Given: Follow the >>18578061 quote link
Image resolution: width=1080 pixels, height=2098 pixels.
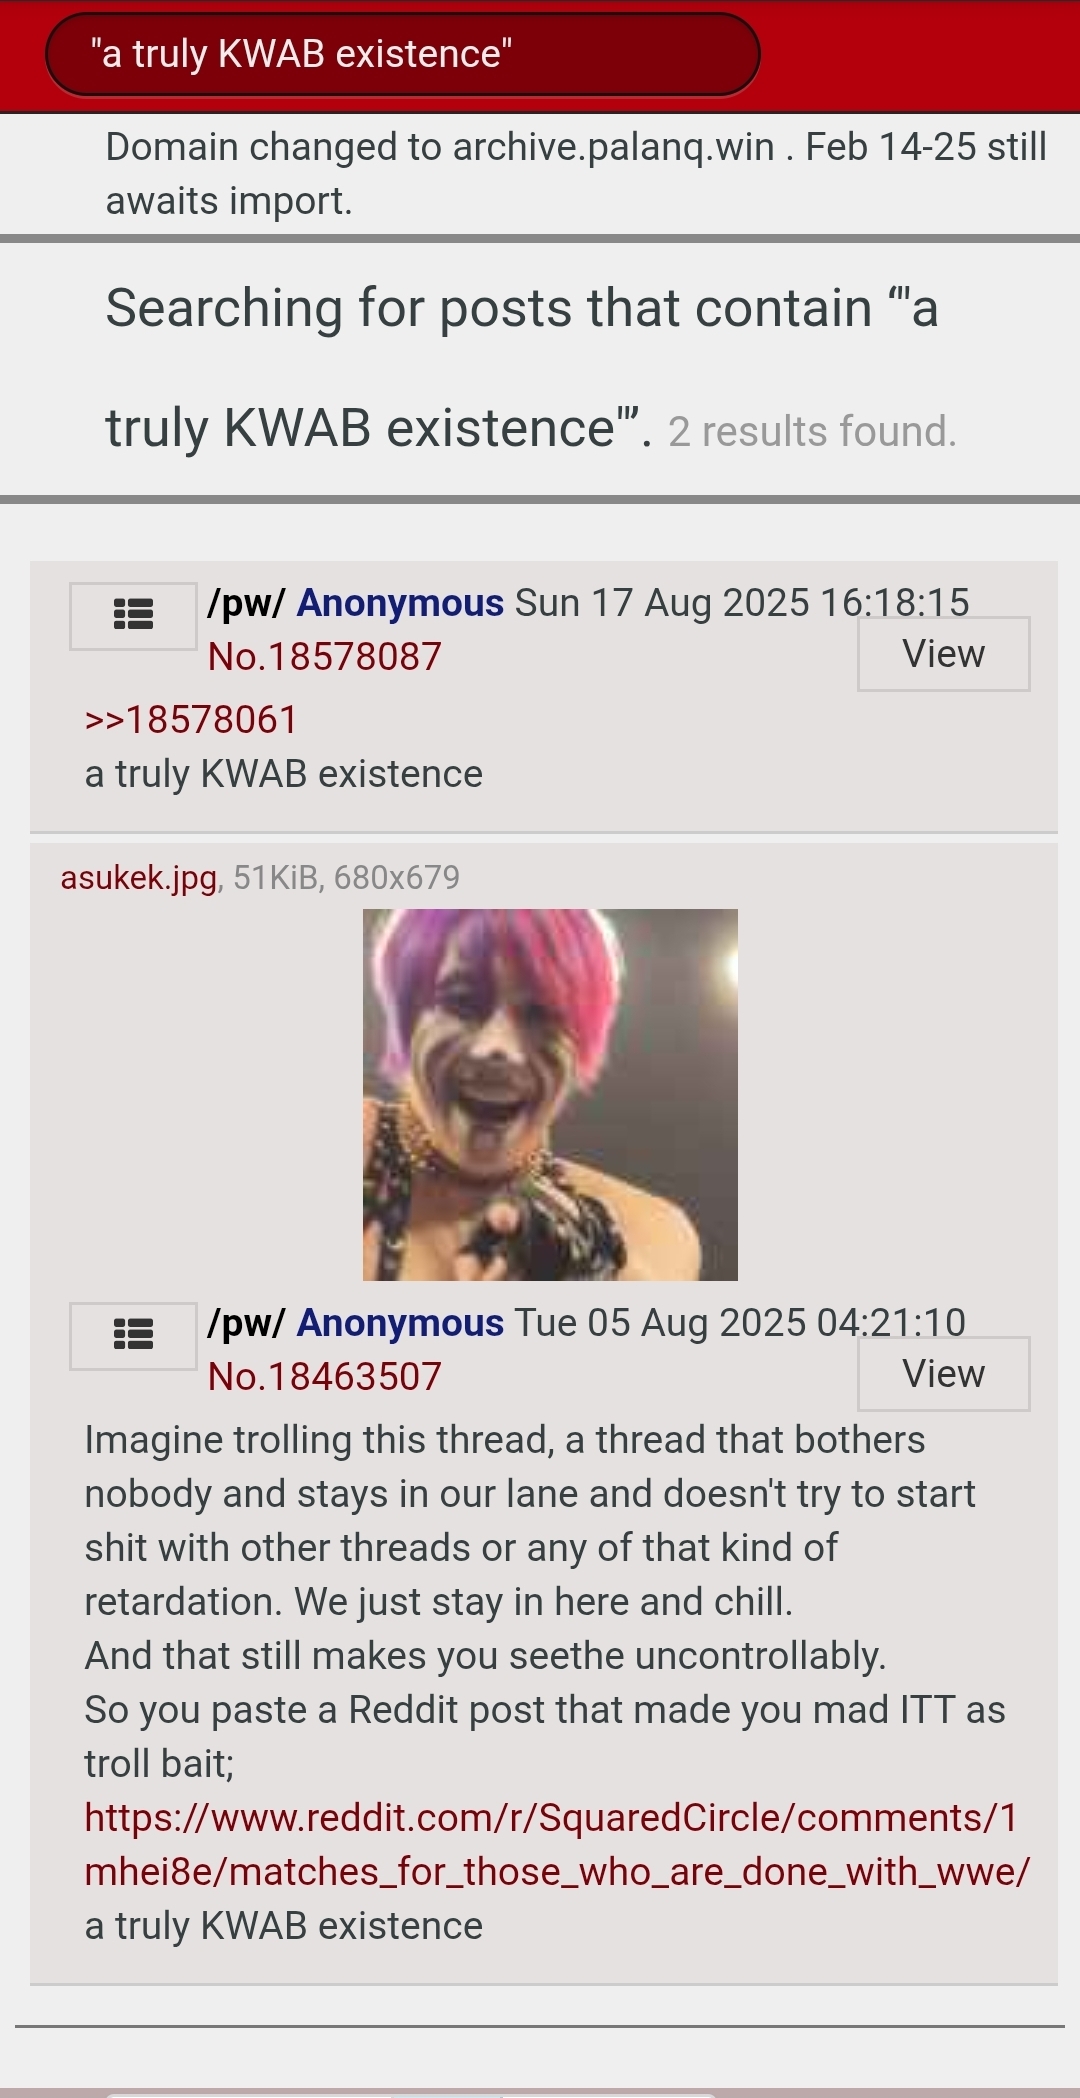Looking at the screenshot, I should (191, 720).
